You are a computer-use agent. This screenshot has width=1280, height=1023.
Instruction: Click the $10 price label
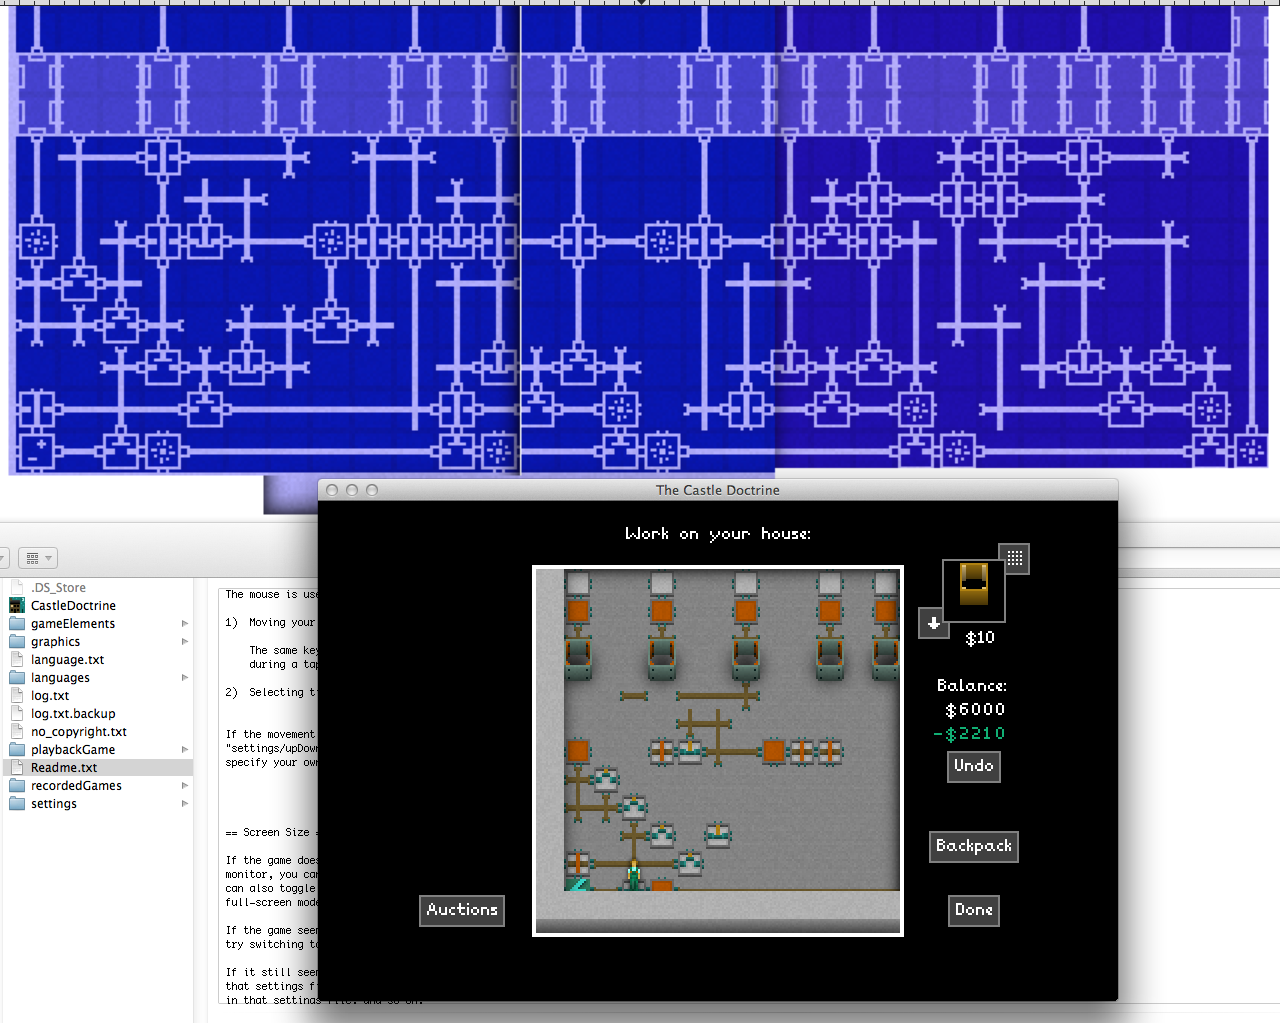click(x=980, y=638)
